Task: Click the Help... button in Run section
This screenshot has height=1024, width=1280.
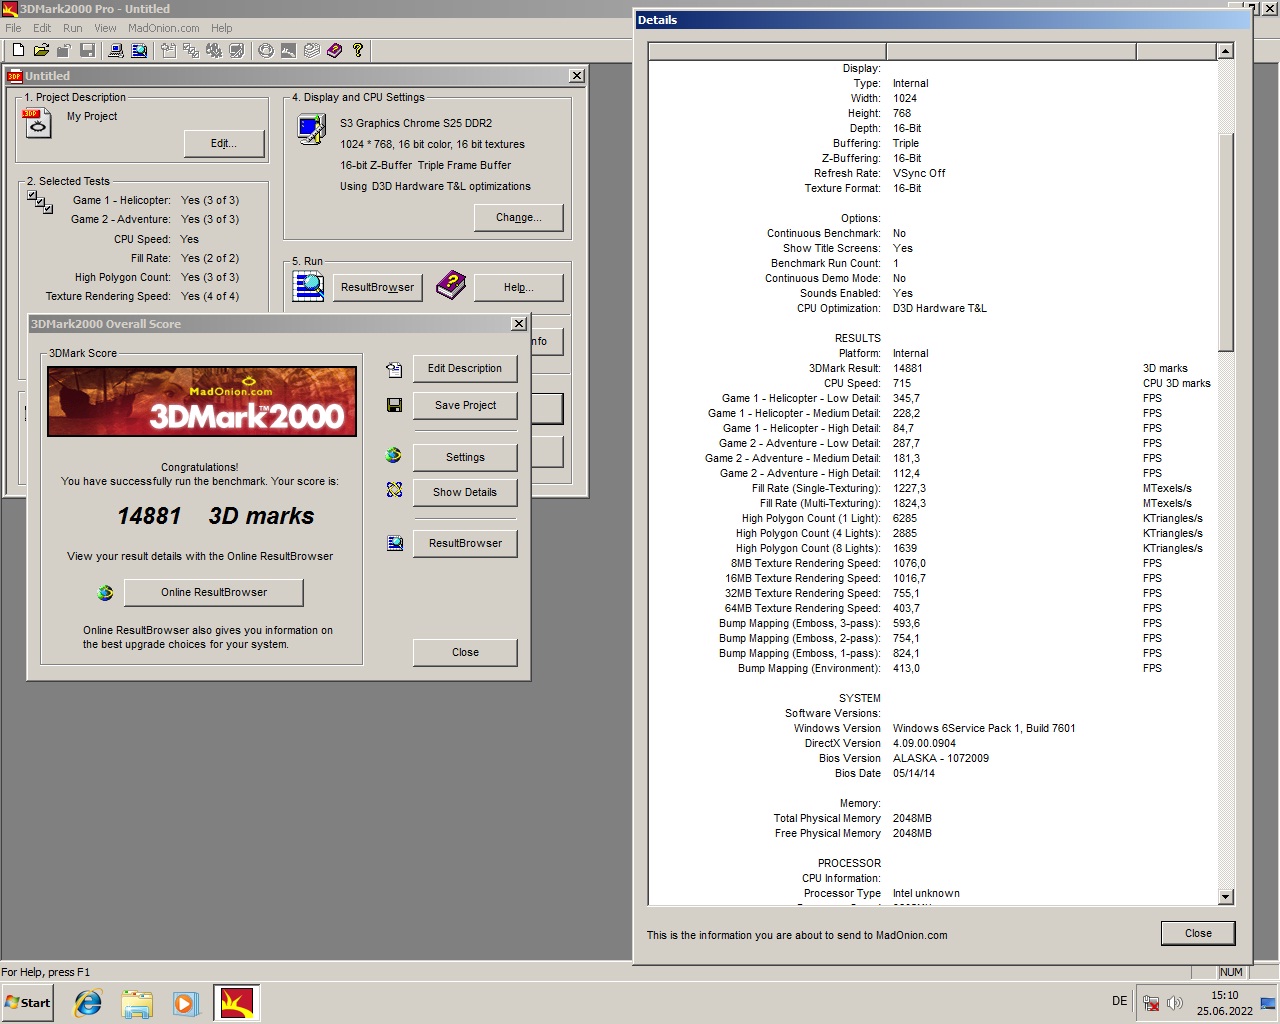Action: (519, 287)
